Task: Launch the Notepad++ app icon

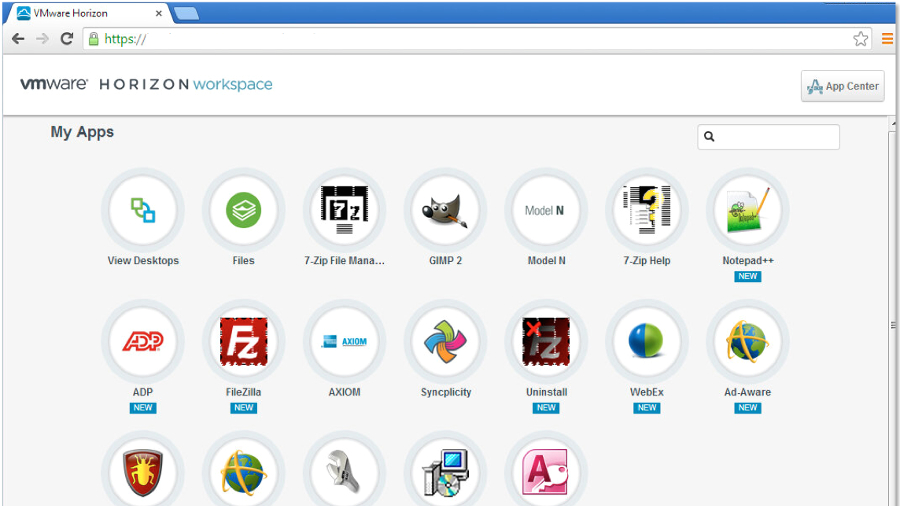Action: [x=747, y=210]
